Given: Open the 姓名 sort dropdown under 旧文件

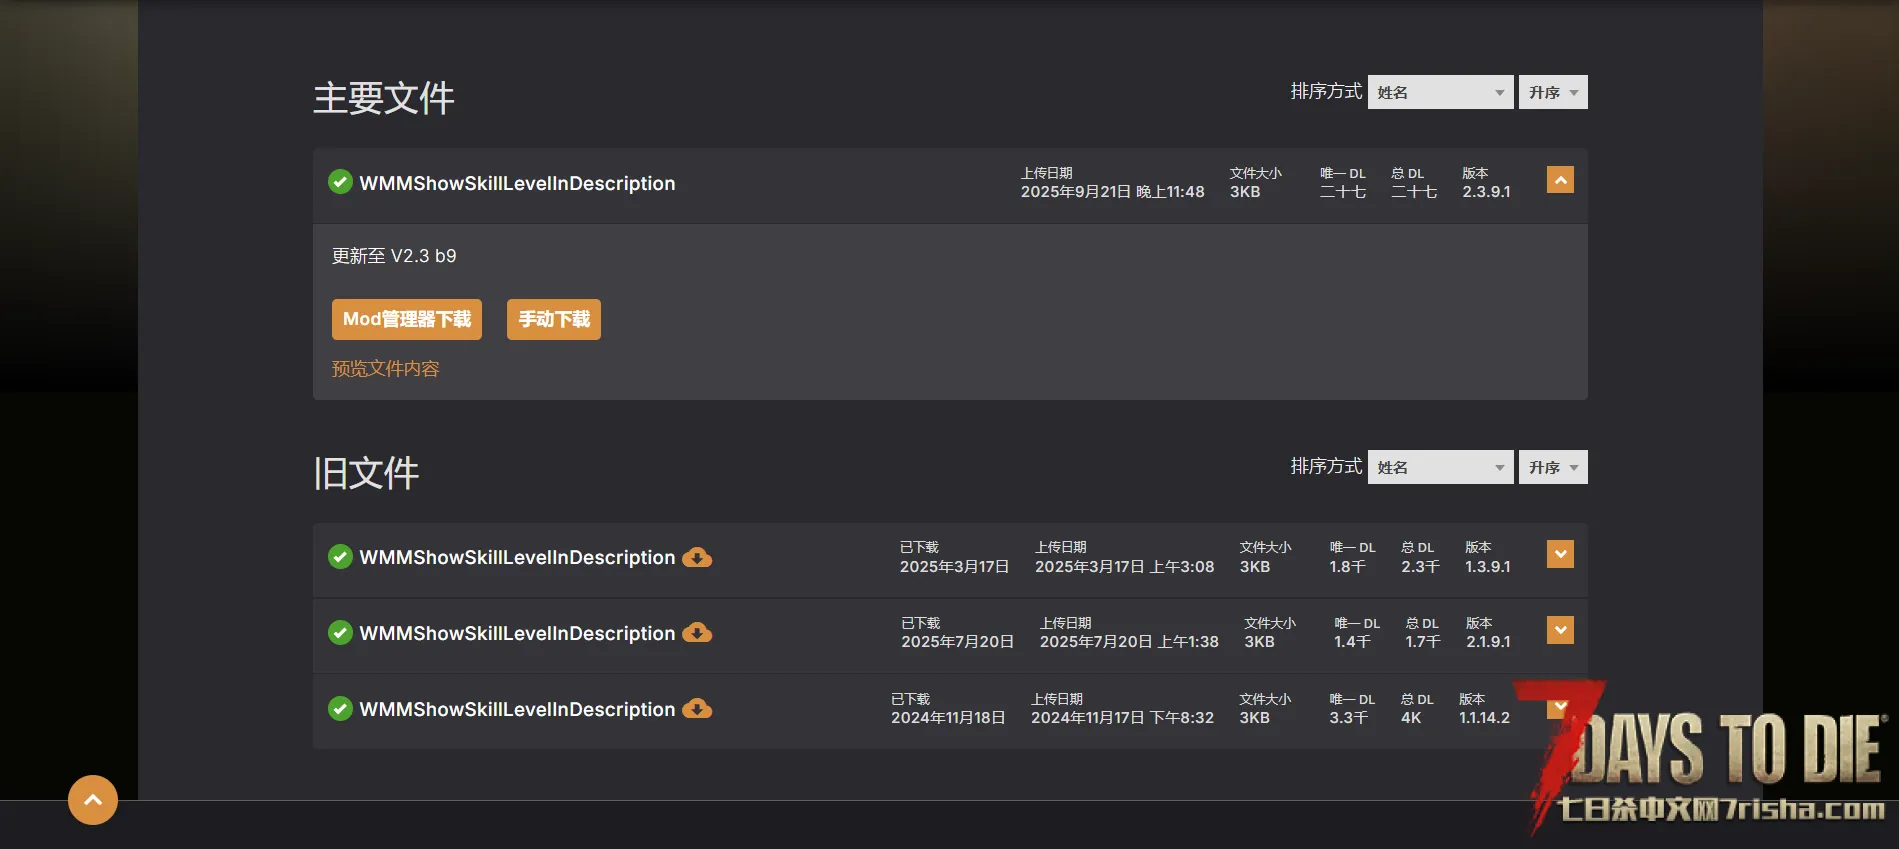Looking at the screenshot, I should (x=1440, y=467).
